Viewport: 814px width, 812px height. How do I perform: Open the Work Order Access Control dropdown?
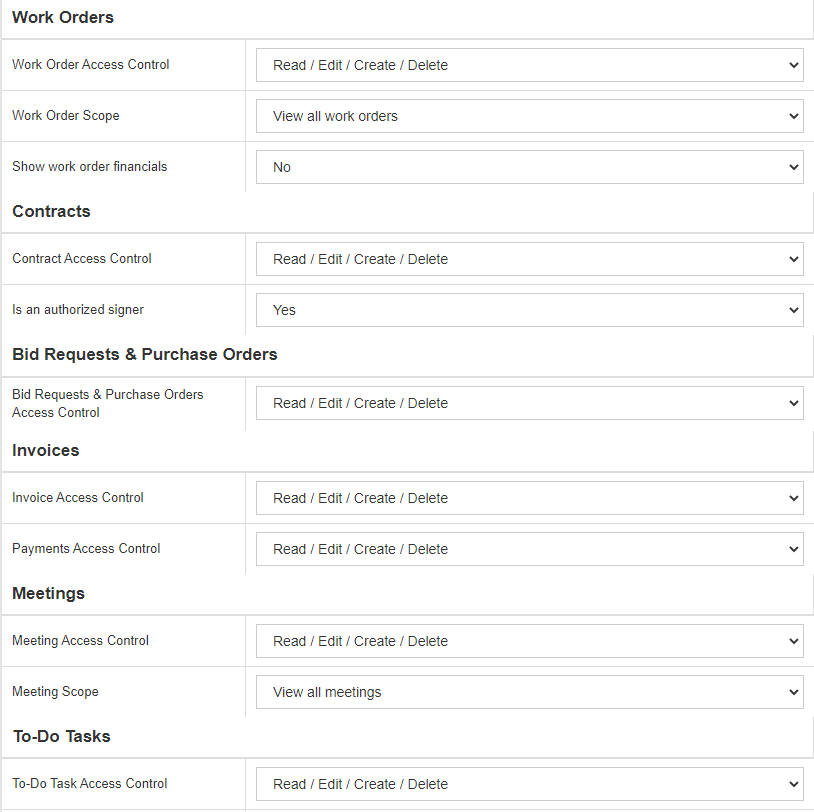529,65
